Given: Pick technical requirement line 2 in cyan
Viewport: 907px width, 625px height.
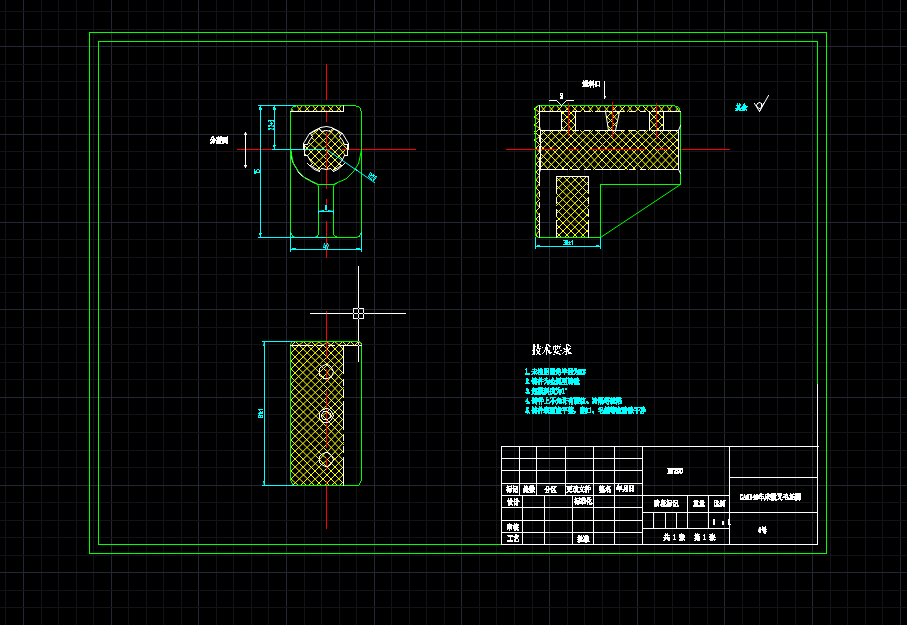Looking at the screenshot, I should 552,381.
